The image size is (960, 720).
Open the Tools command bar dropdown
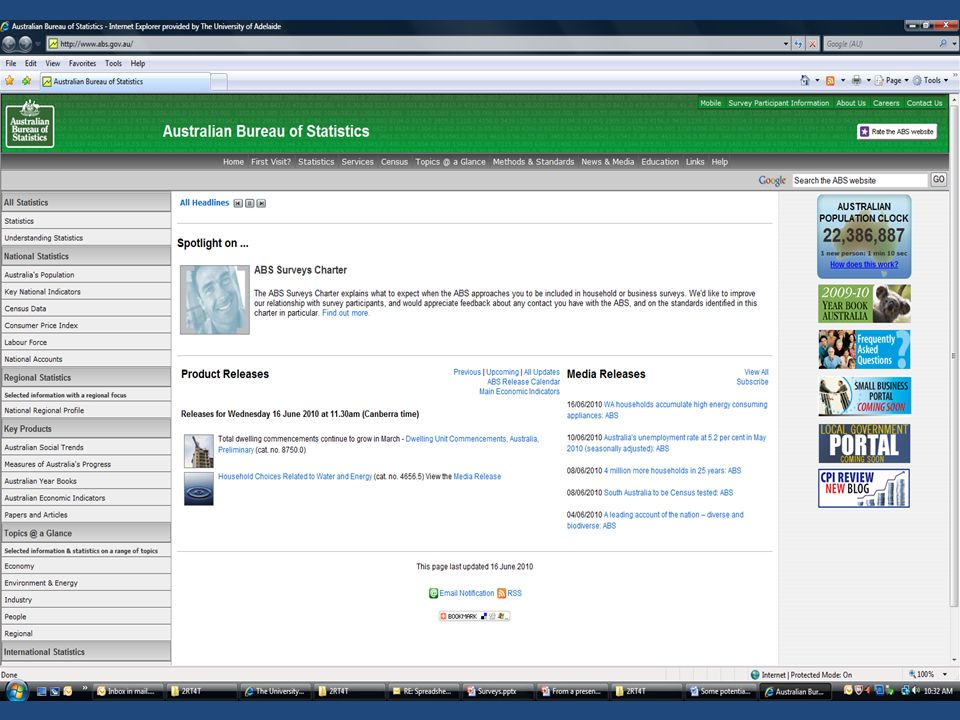pos(930,80)
